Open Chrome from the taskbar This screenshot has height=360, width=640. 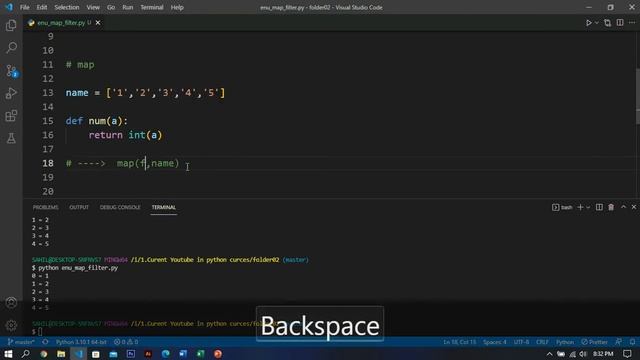(43, 353)
